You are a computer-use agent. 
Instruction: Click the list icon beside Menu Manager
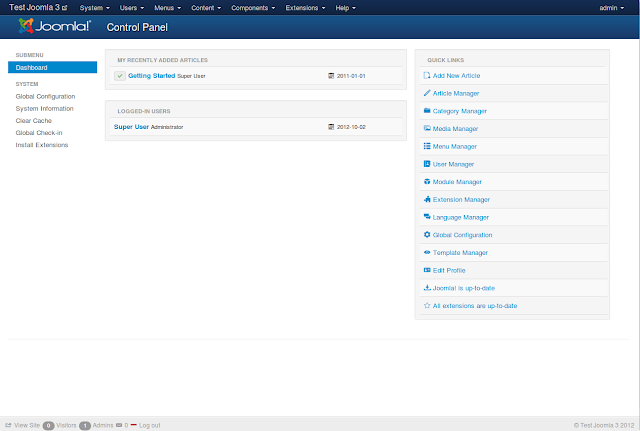[x=427, y=146]
